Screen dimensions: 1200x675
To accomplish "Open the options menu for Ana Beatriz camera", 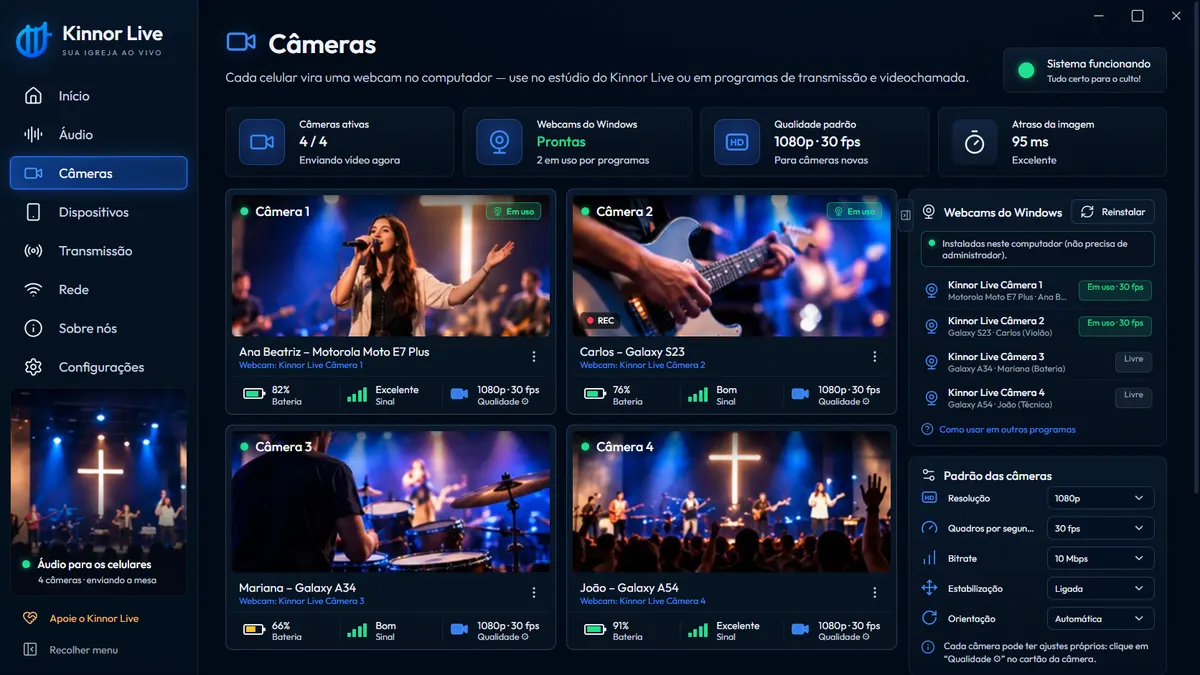I will click(x=534, y=357).
